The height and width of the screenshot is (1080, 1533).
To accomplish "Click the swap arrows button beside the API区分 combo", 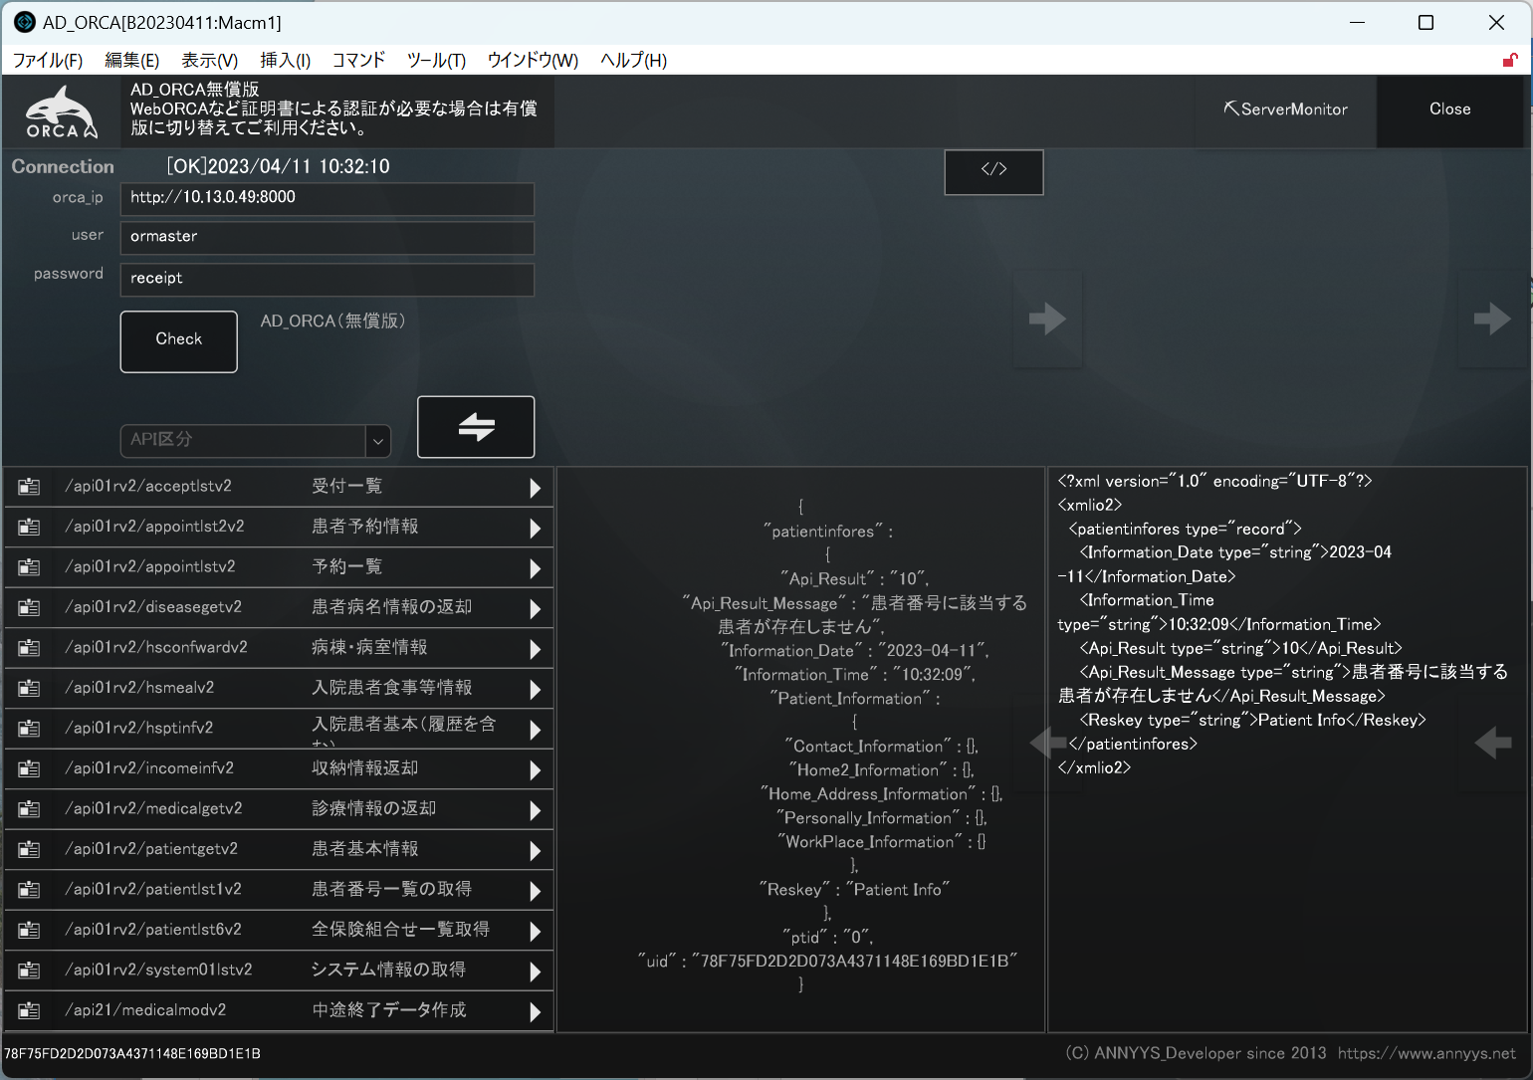I will (476, 427).
